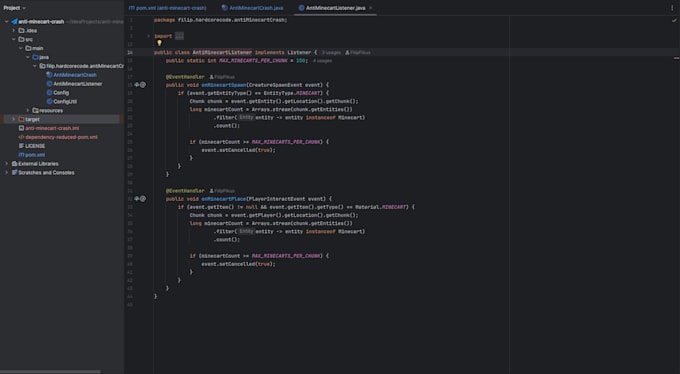Click the resources folder icon
The image size is (680, 374).
coord(35,110)
